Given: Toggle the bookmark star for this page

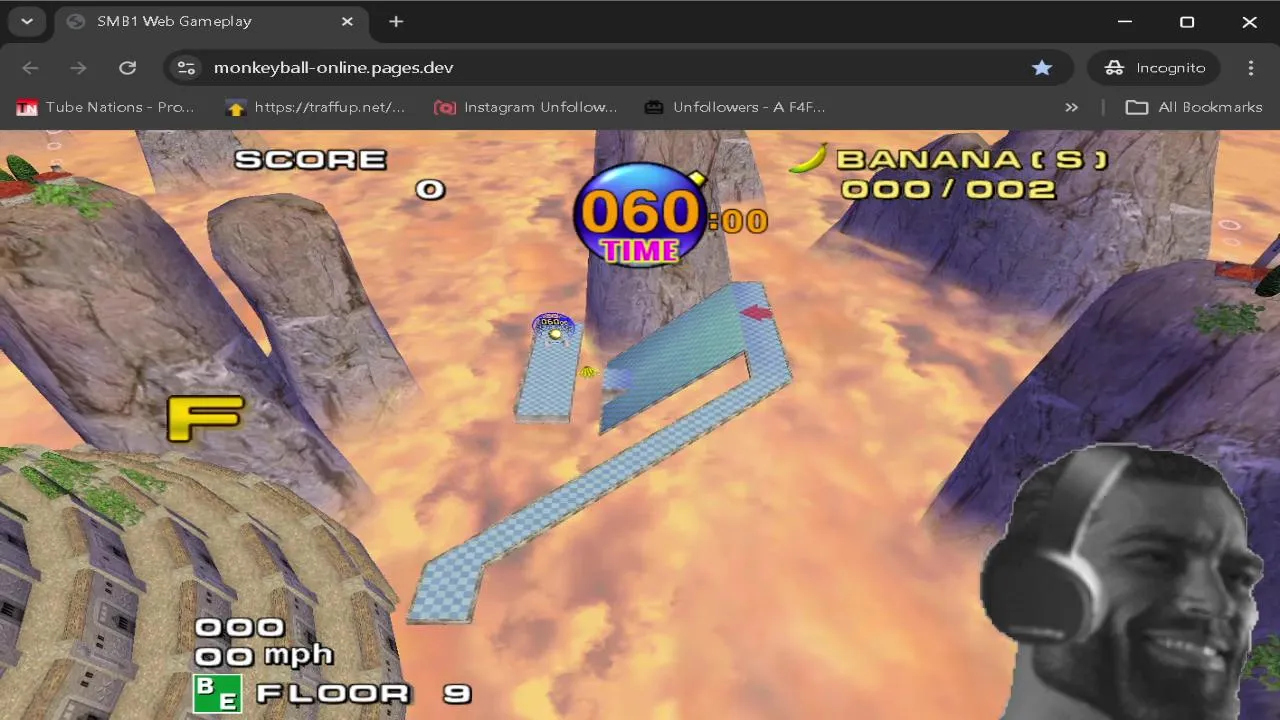Looking at the screenshot, I should pos(1042,68).
